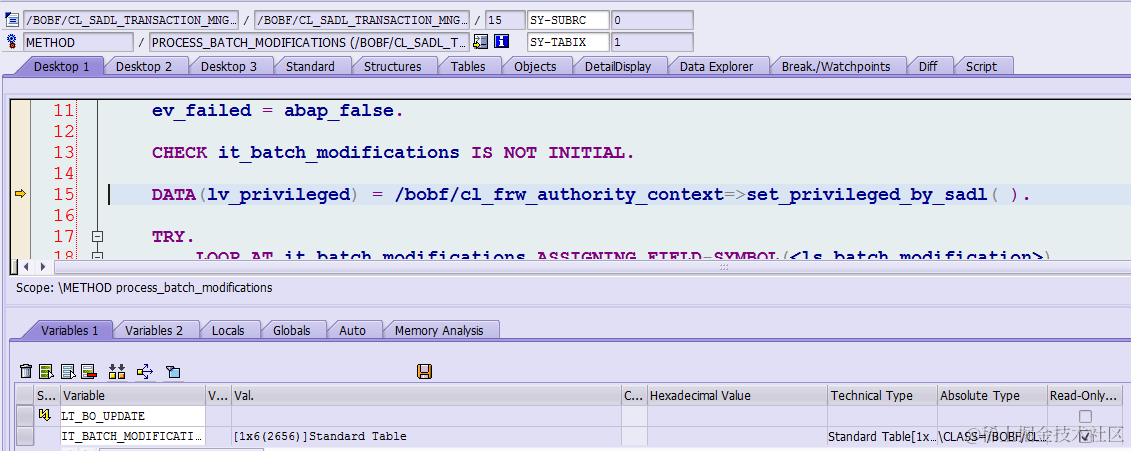Open the Standard tab

point(310,66)
